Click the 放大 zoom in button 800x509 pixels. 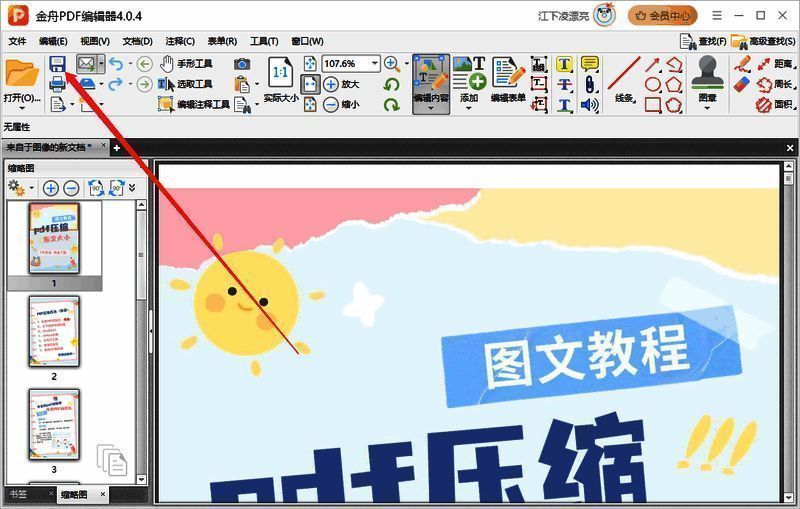tap(342, 84)
